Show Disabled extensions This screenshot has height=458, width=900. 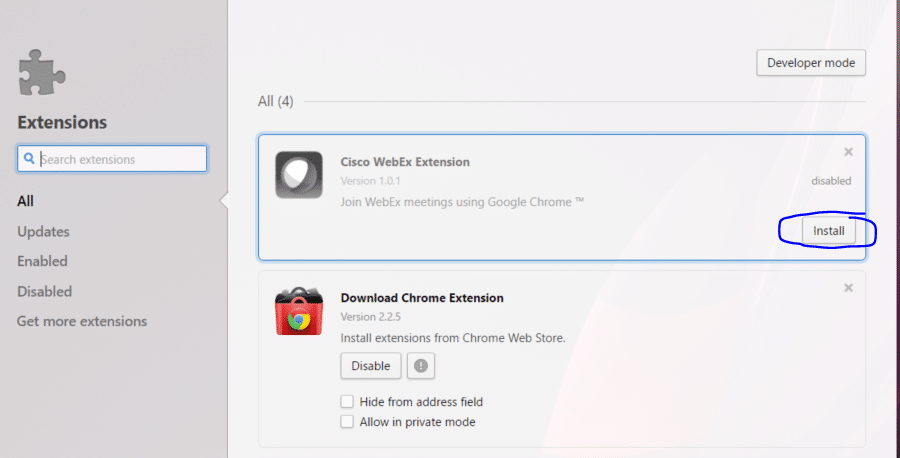tap(44, 291)
